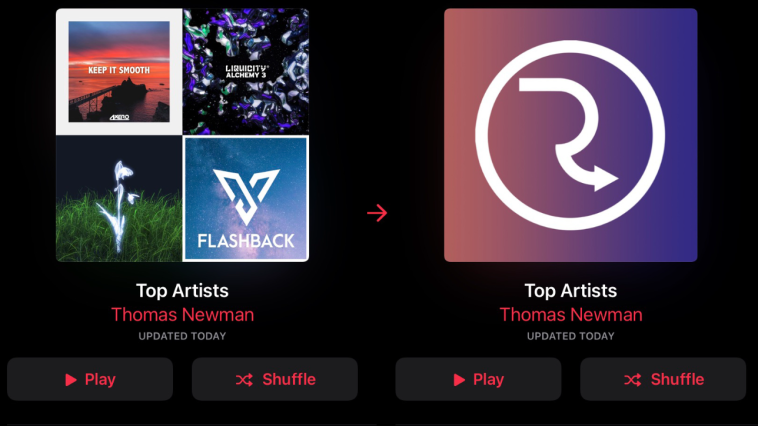Click the Top Artists title under the collage artwork
The image size is (758, 426).
click(182, 291)
